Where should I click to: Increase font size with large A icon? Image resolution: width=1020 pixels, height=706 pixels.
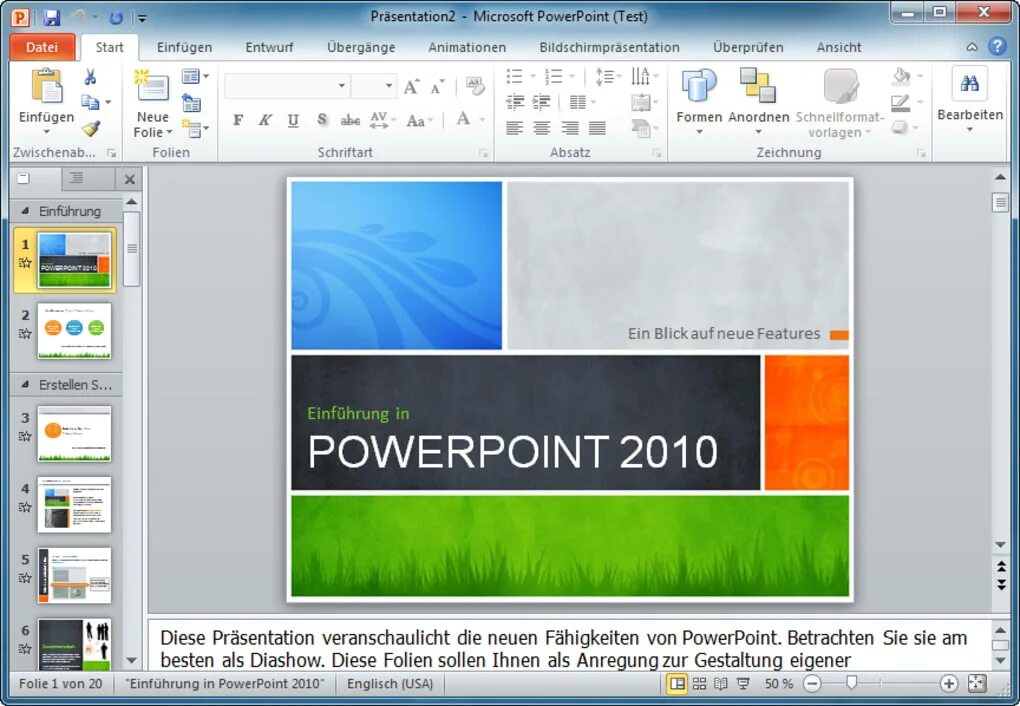click(x=411, y=87)
